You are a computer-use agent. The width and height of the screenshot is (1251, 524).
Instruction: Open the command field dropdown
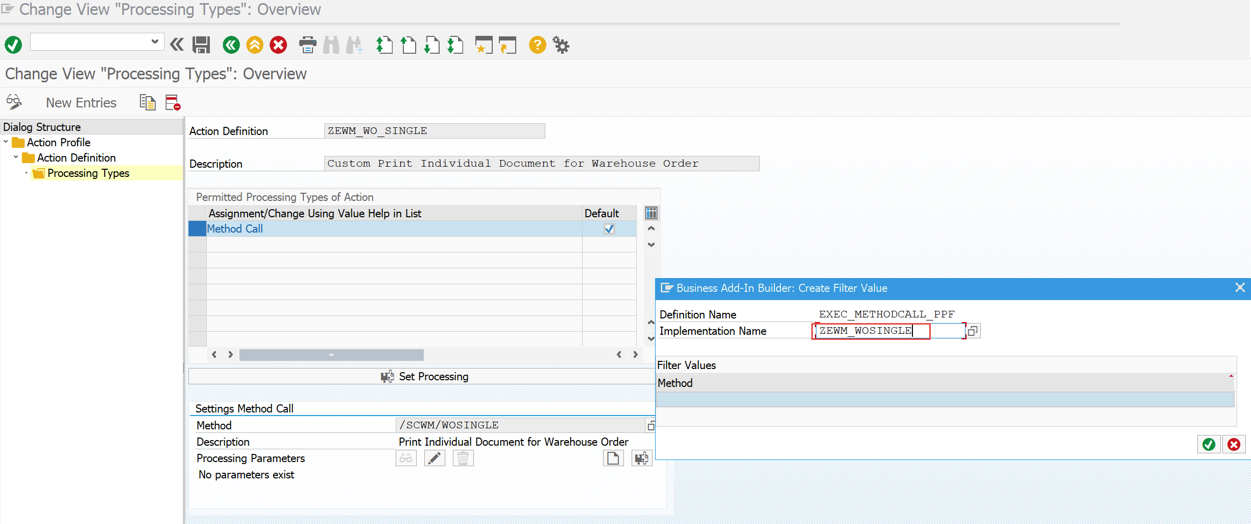[x=155, y=42]
